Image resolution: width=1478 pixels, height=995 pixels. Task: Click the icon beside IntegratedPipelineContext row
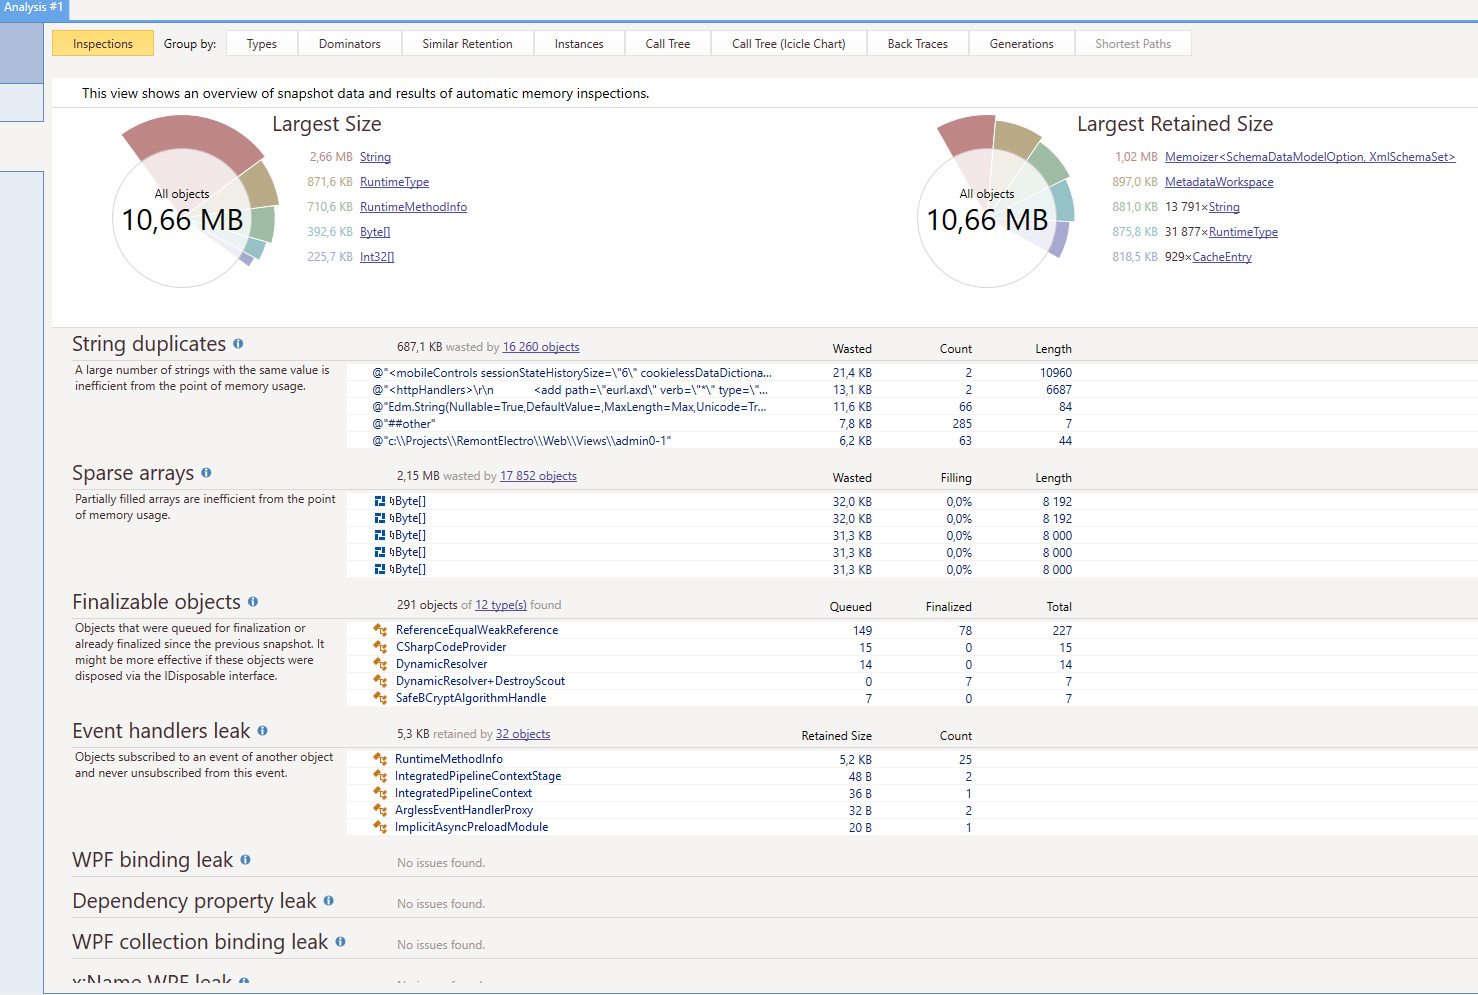coord(380,793)
